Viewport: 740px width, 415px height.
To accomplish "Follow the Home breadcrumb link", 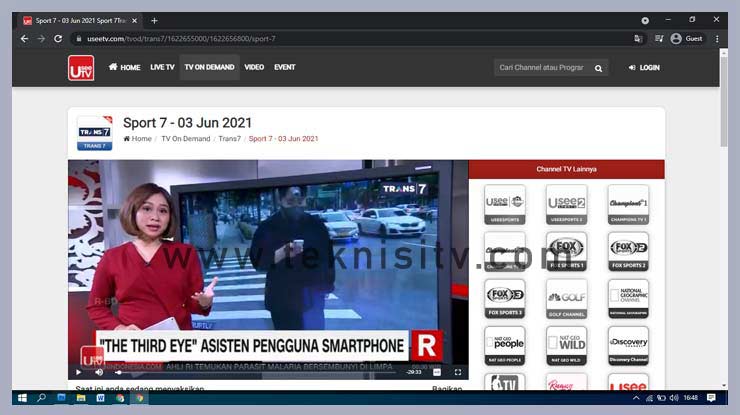I will [x=137, y=139].
